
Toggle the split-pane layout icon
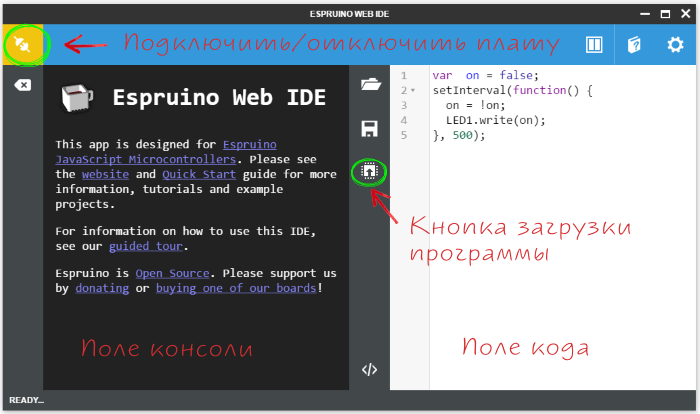coord(594,45)
